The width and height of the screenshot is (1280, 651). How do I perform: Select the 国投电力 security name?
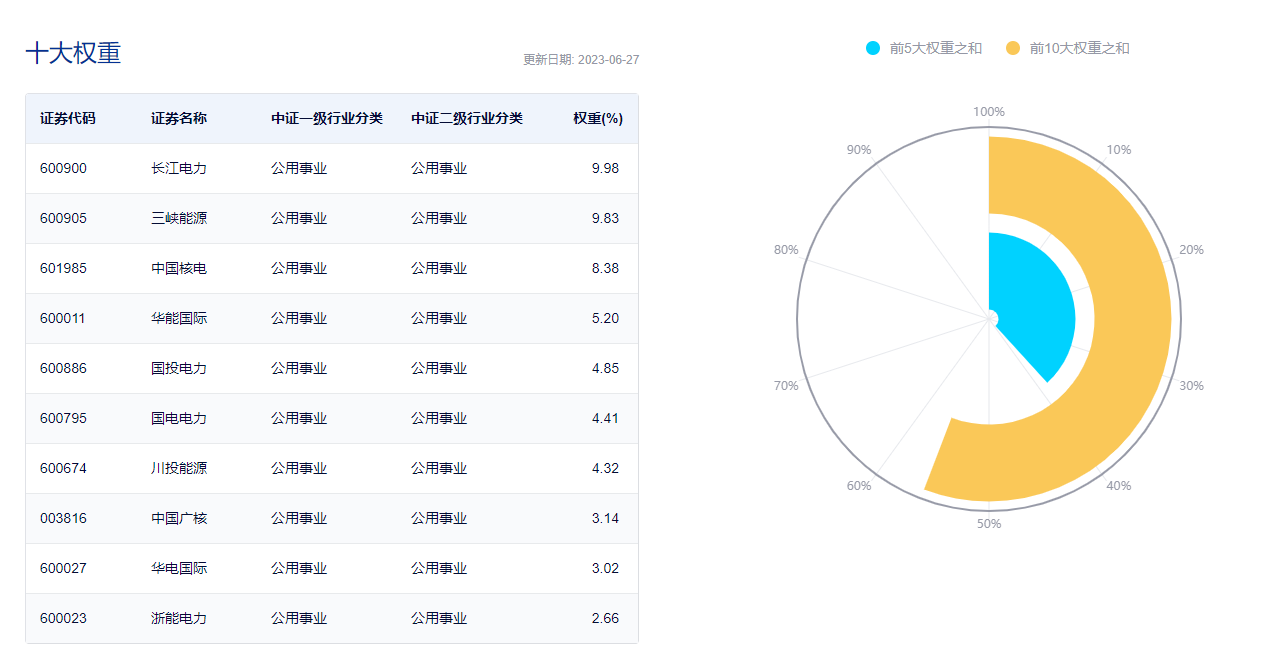179,368
